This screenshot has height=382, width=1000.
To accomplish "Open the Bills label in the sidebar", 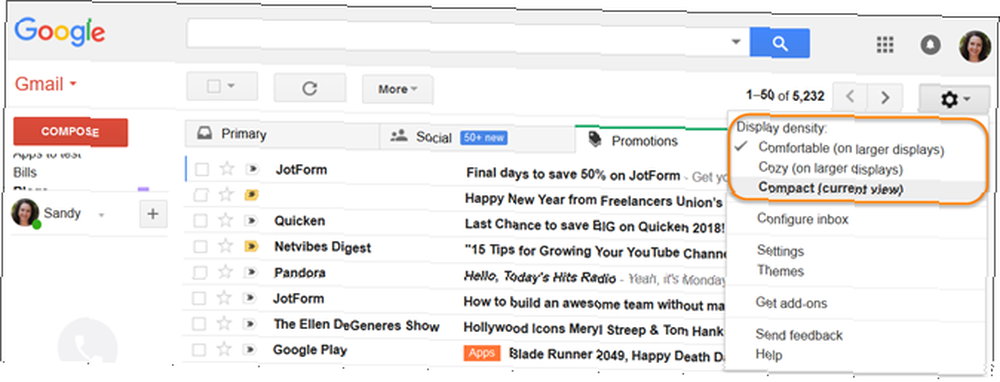I will (x=25, y=172).
